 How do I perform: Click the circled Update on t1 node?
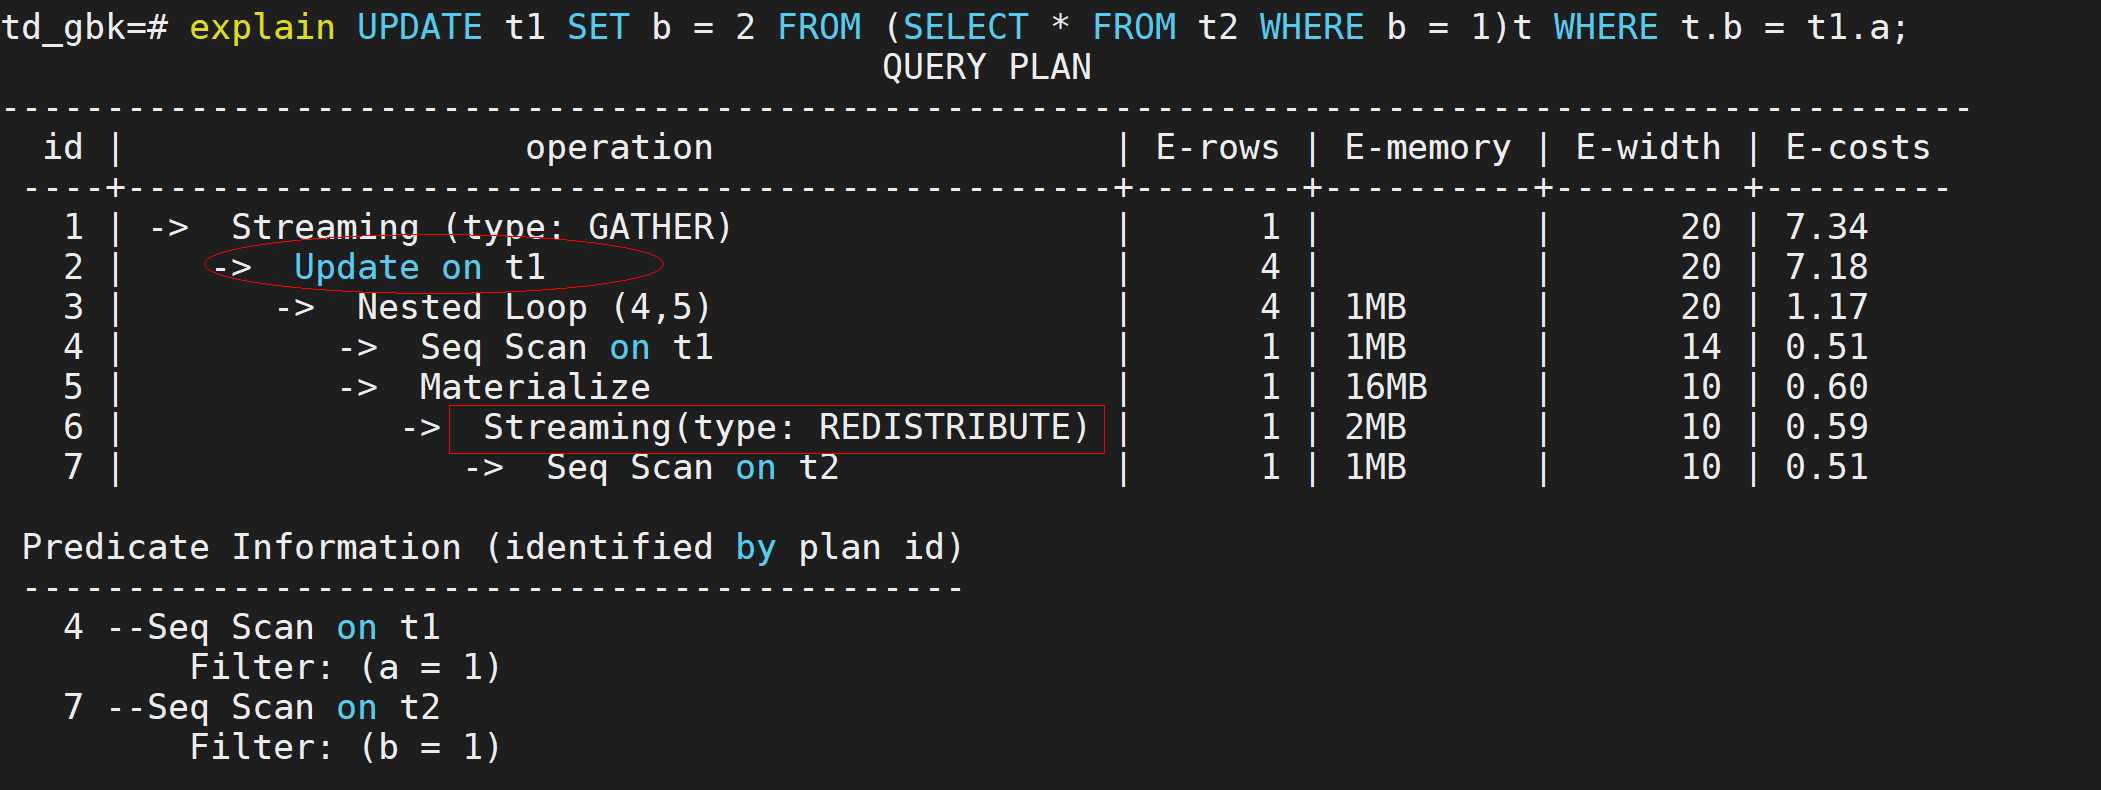tap(419, 268)
